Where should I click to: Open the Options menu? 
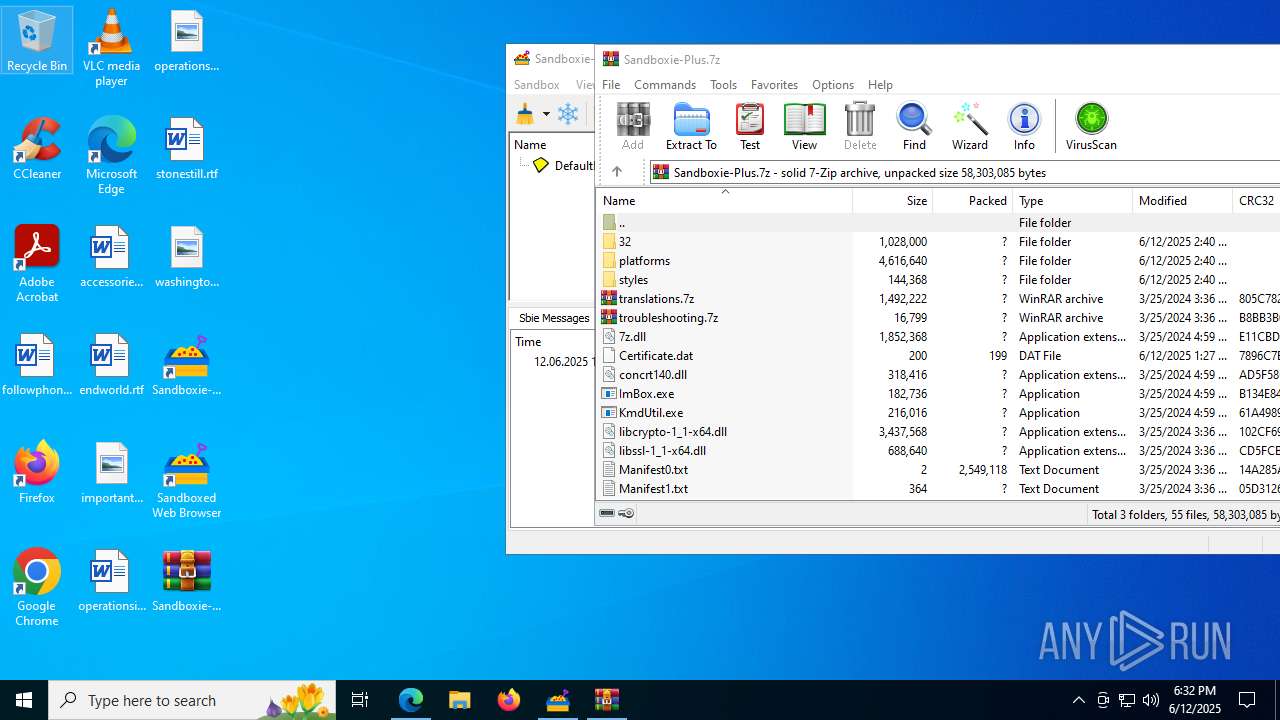click(833, 85)
